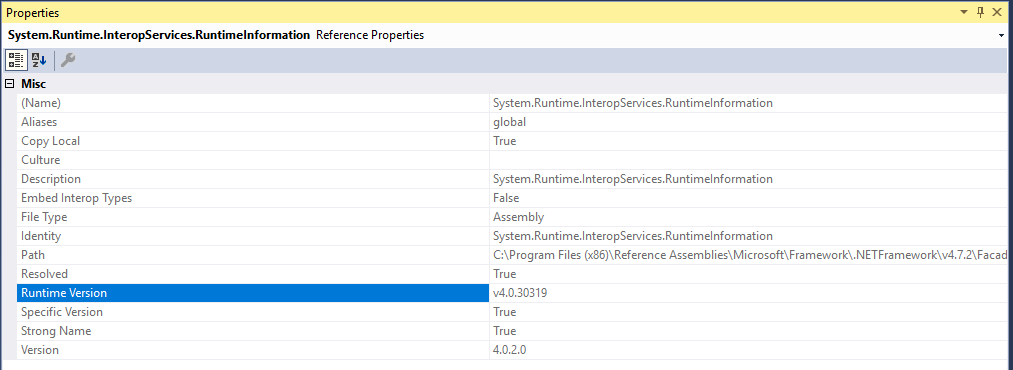The height and width of the screenshot is (370, 1013).
Task: Toggle auto-hide pin icon
Action: [x=981, y=12]
